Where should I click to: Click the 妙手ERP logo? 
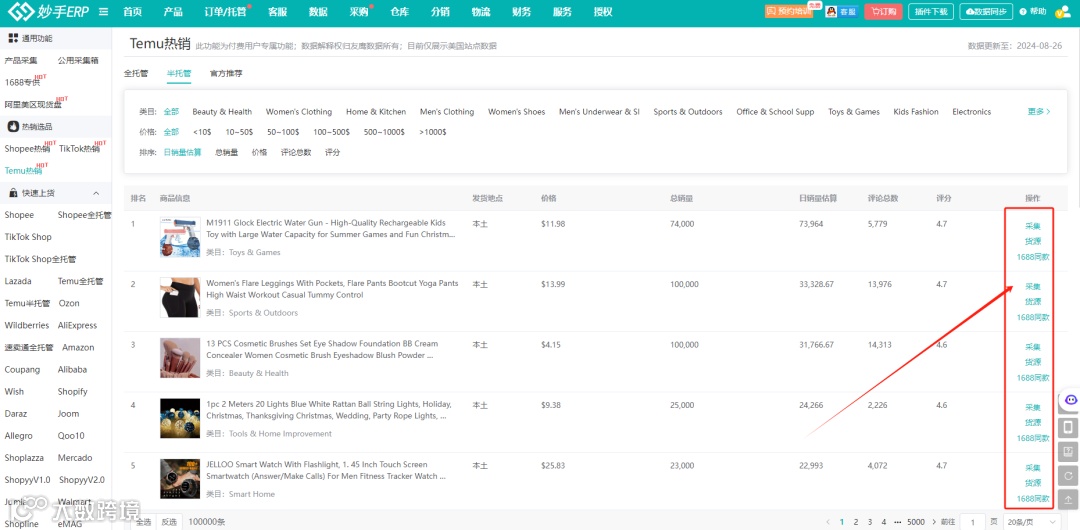click(x=48, y=11)
